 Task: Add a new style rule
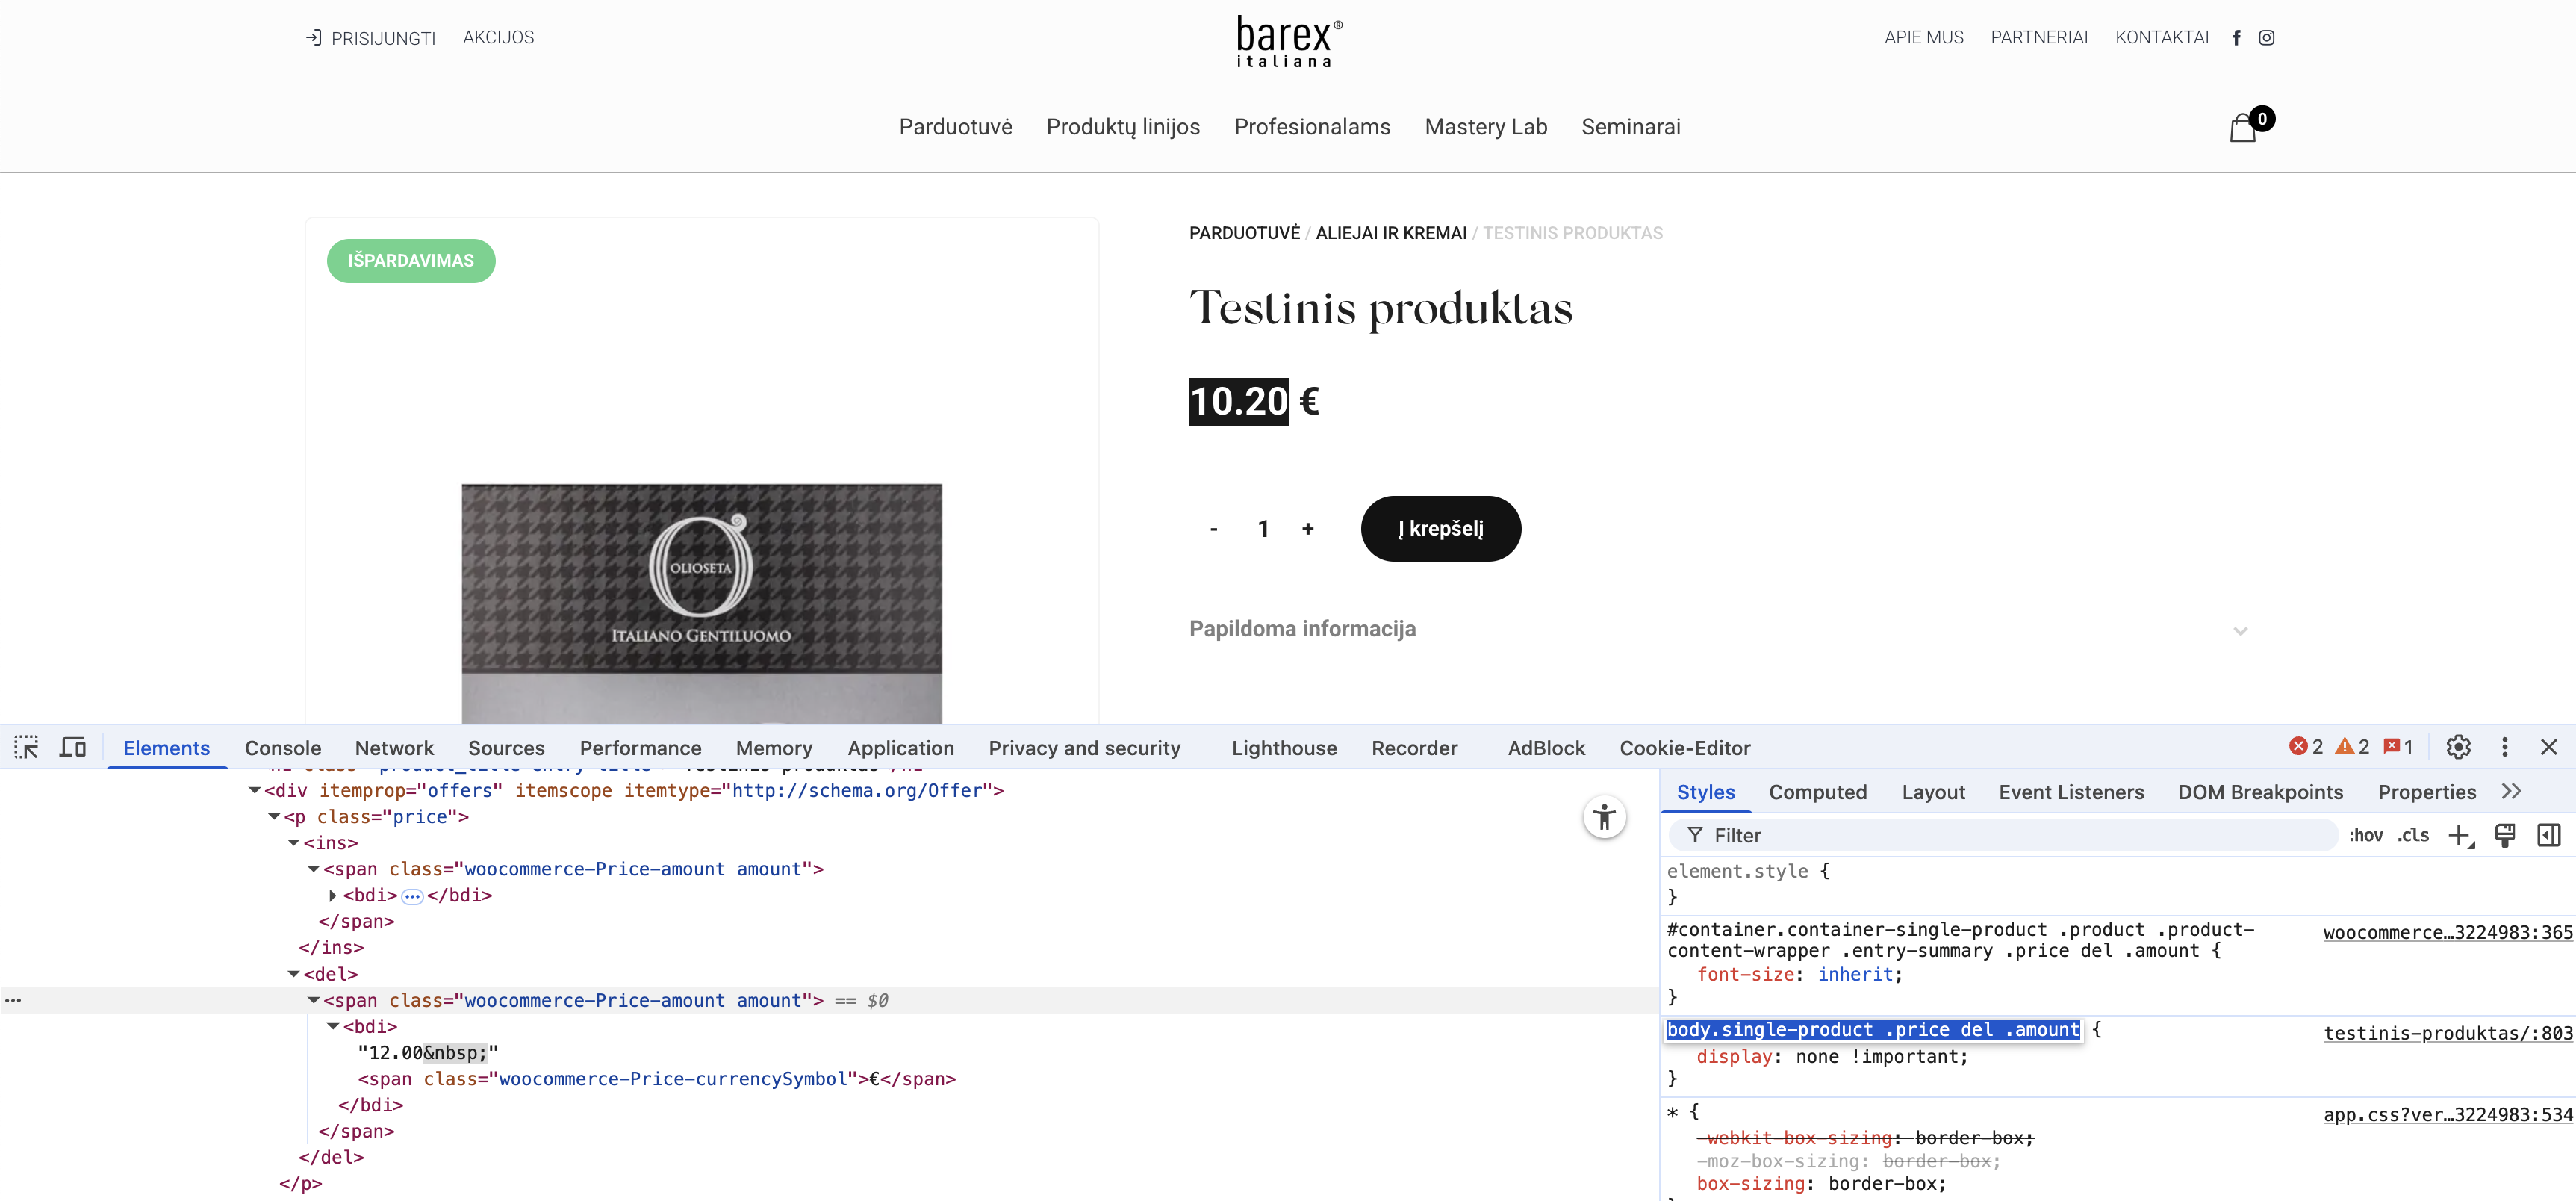point(2460,835)
